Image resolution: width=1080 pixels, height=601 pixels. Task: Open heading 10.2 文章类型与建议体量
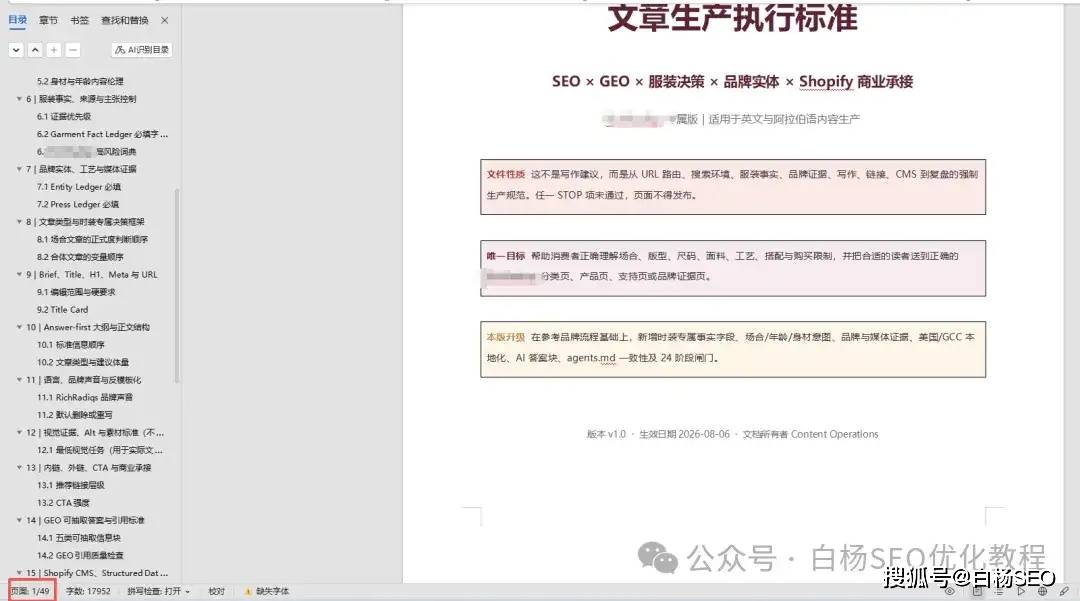point(83,362)
